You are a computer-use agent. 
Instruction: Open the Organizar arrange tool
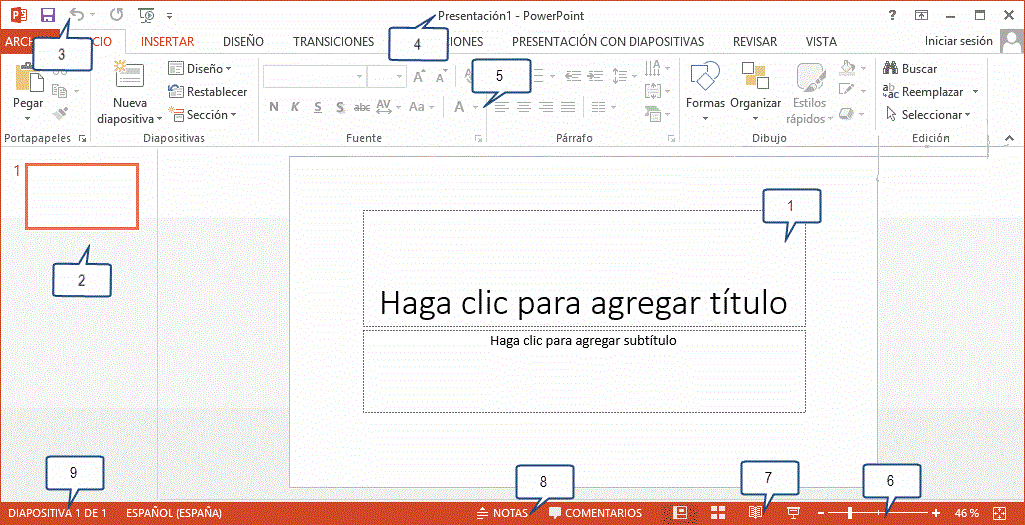(x=755, y=79)
